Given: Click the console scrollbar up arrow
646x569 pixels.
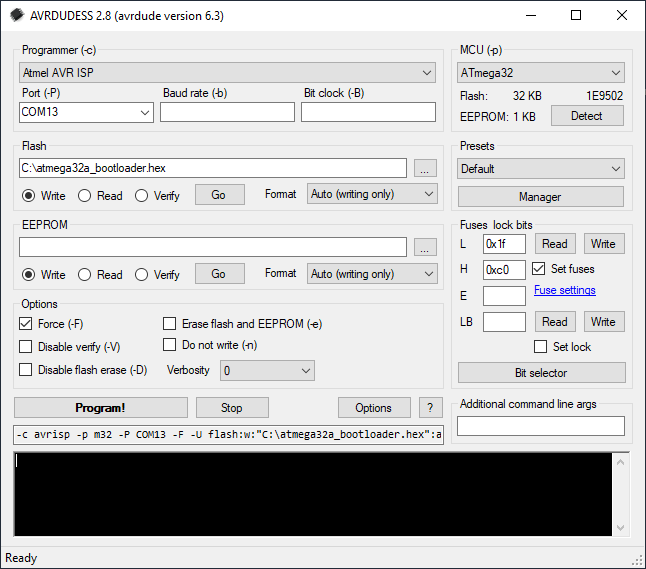Looking at the screenshot, I should click(621, 462).
